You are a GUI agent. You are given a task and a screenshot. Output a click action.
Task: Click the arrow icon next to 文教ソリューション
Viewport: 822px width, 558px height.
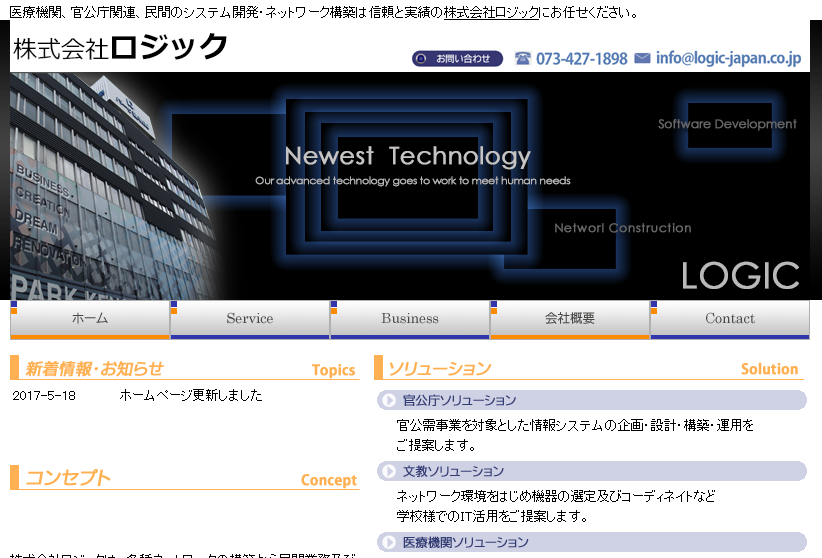pyautogui.click(x=388, y=471)
